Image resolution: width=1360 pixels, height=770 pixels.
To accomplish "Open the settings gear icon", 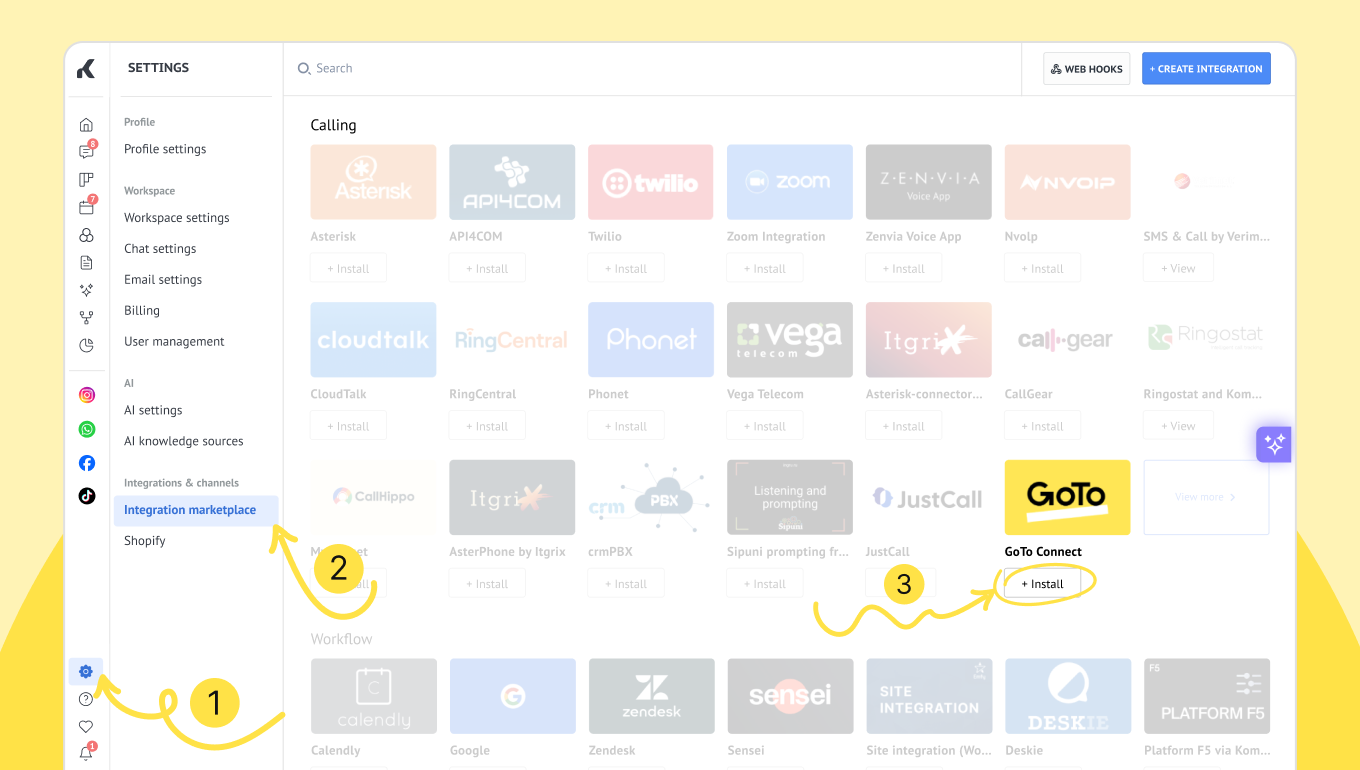I will point(86,671).
